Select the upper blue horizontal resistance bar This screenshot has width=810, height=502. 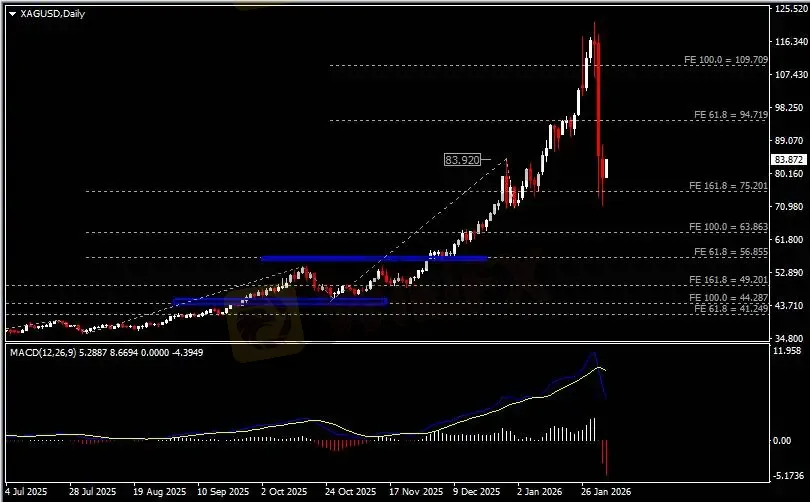coord(374,258)
